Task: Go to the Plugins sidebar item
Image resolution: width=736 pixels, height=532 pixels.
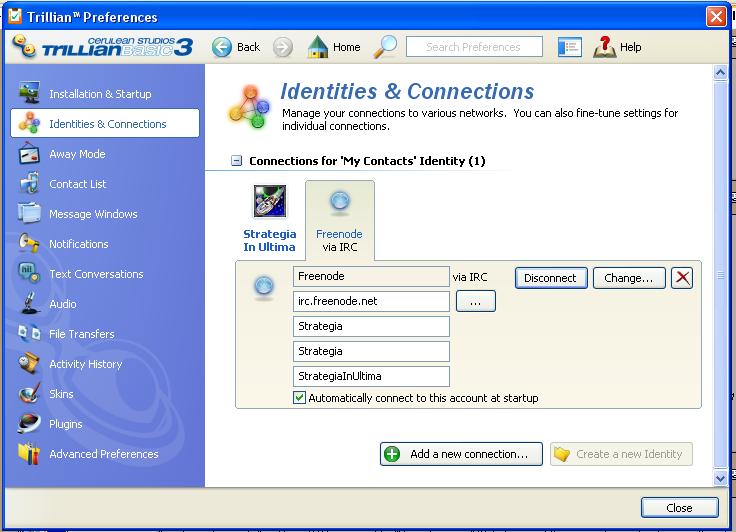Action: (x=65, y=424)
